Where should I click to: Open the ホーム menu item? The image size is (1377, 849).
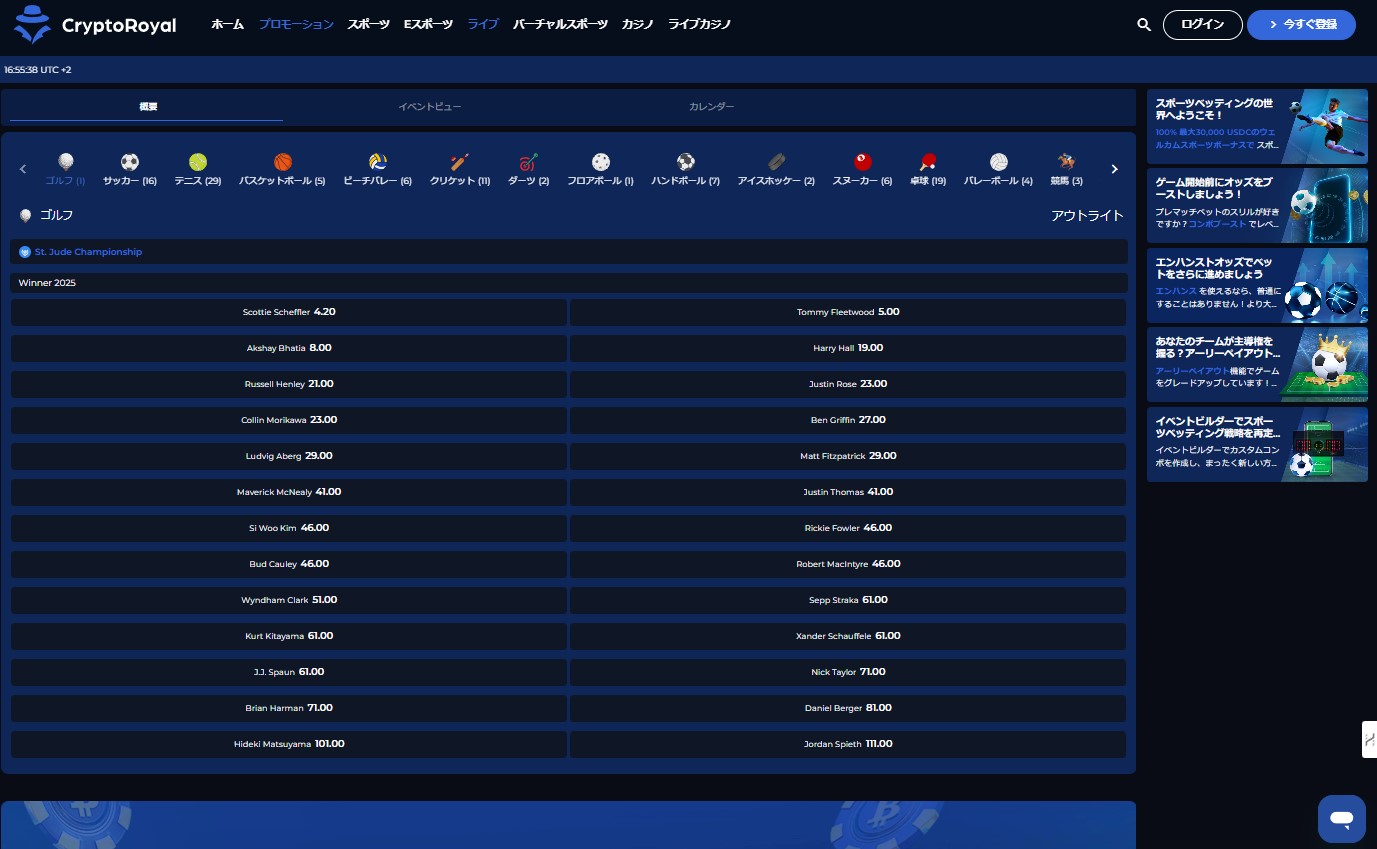[227, 24]
